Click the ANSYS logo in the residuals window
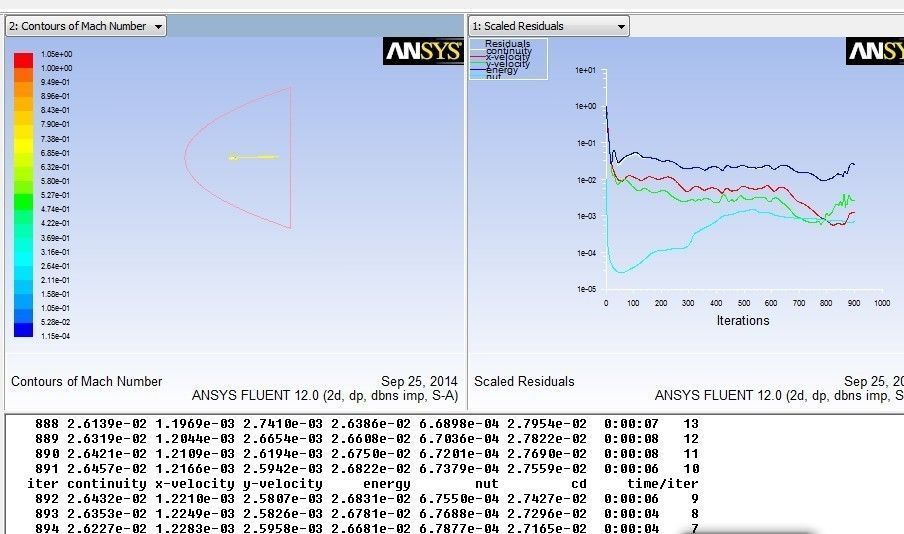 (x=875, y=51)
